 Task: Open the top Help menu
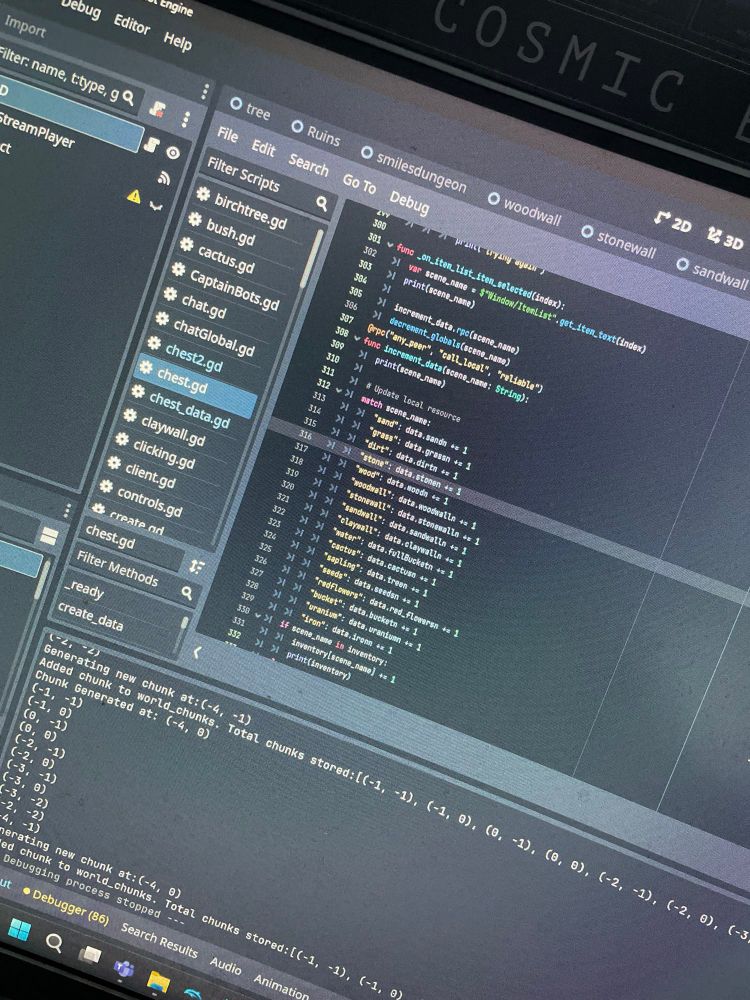click(x=177, y=41)
